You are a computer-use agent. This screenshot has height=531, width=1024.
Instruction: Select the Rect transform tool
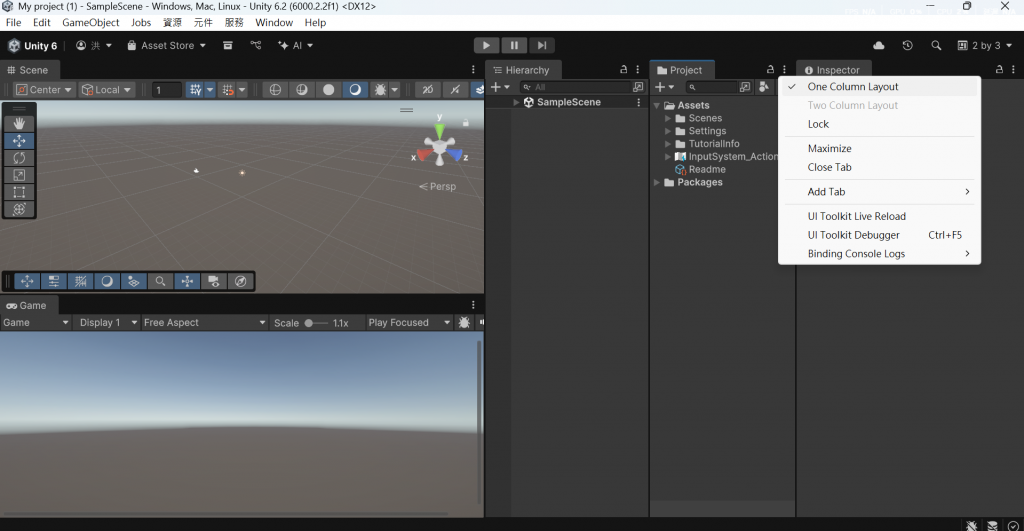tap(19, 192)
